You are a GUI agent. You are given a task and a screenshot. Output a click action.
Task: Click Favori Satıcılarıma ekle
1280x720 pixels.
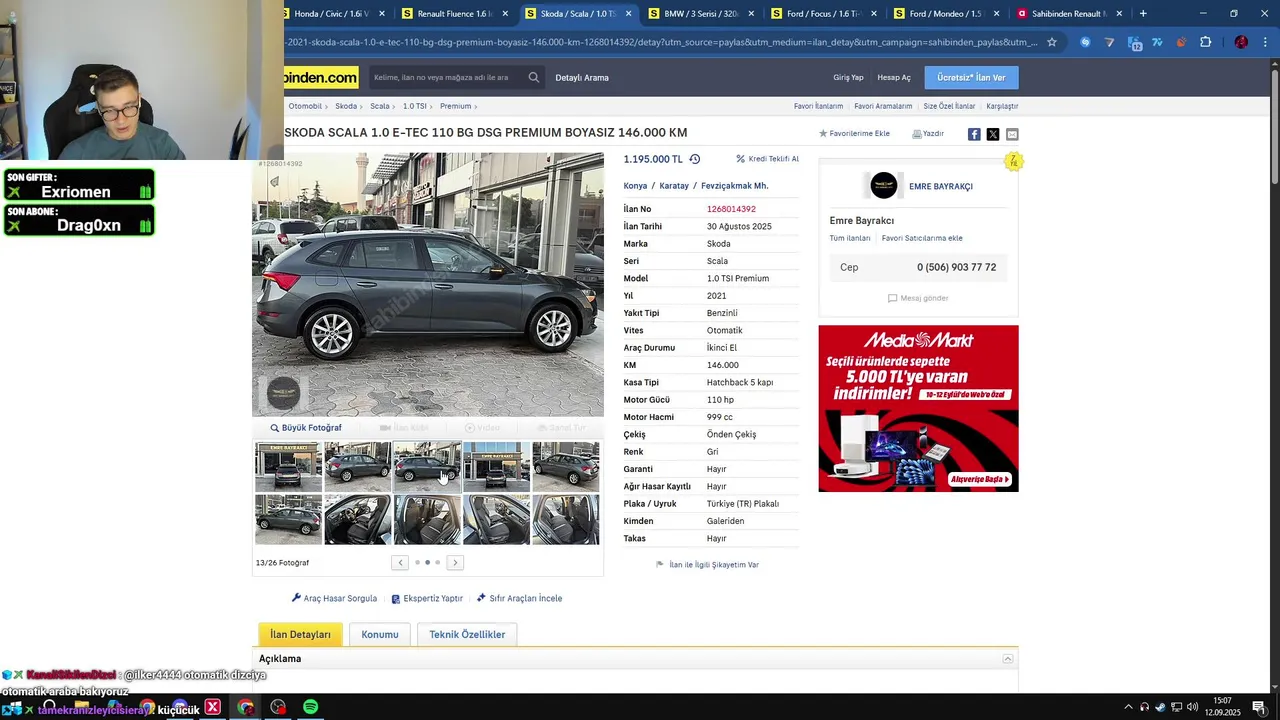coord(922,238)
